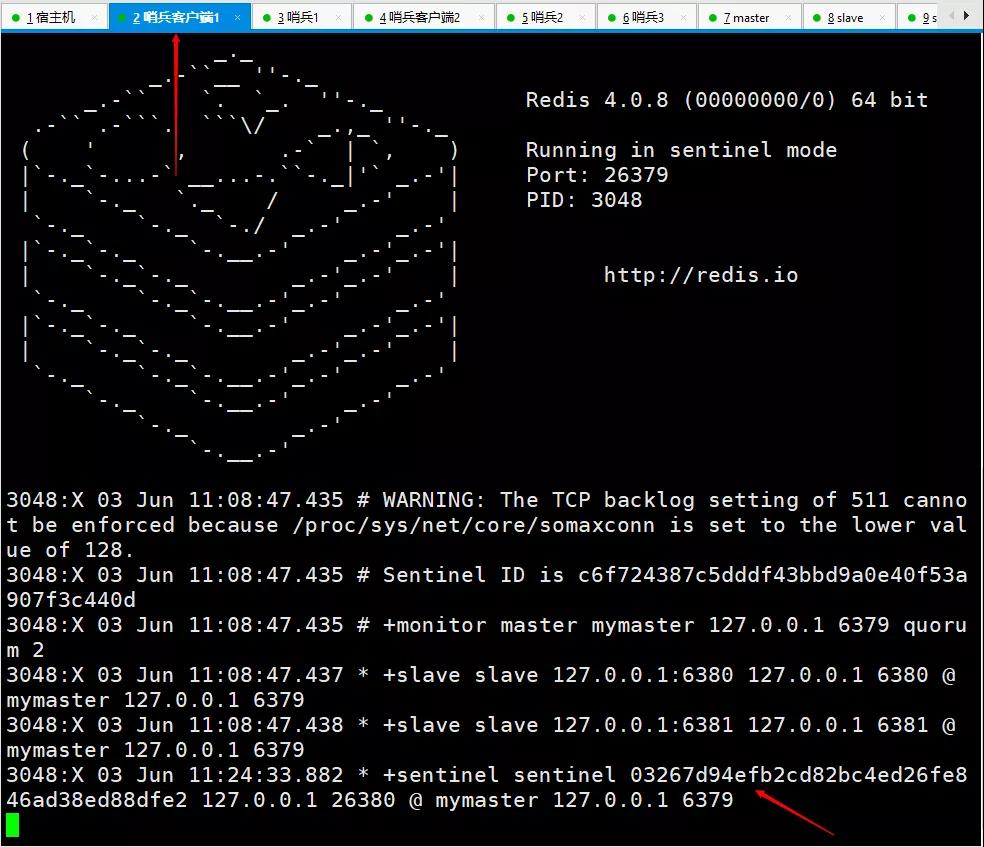The width and height of the screenshot is (984, 847).
Task: Click the '+monitor master mymaster' log line
Action: click(x=486, y=637)
